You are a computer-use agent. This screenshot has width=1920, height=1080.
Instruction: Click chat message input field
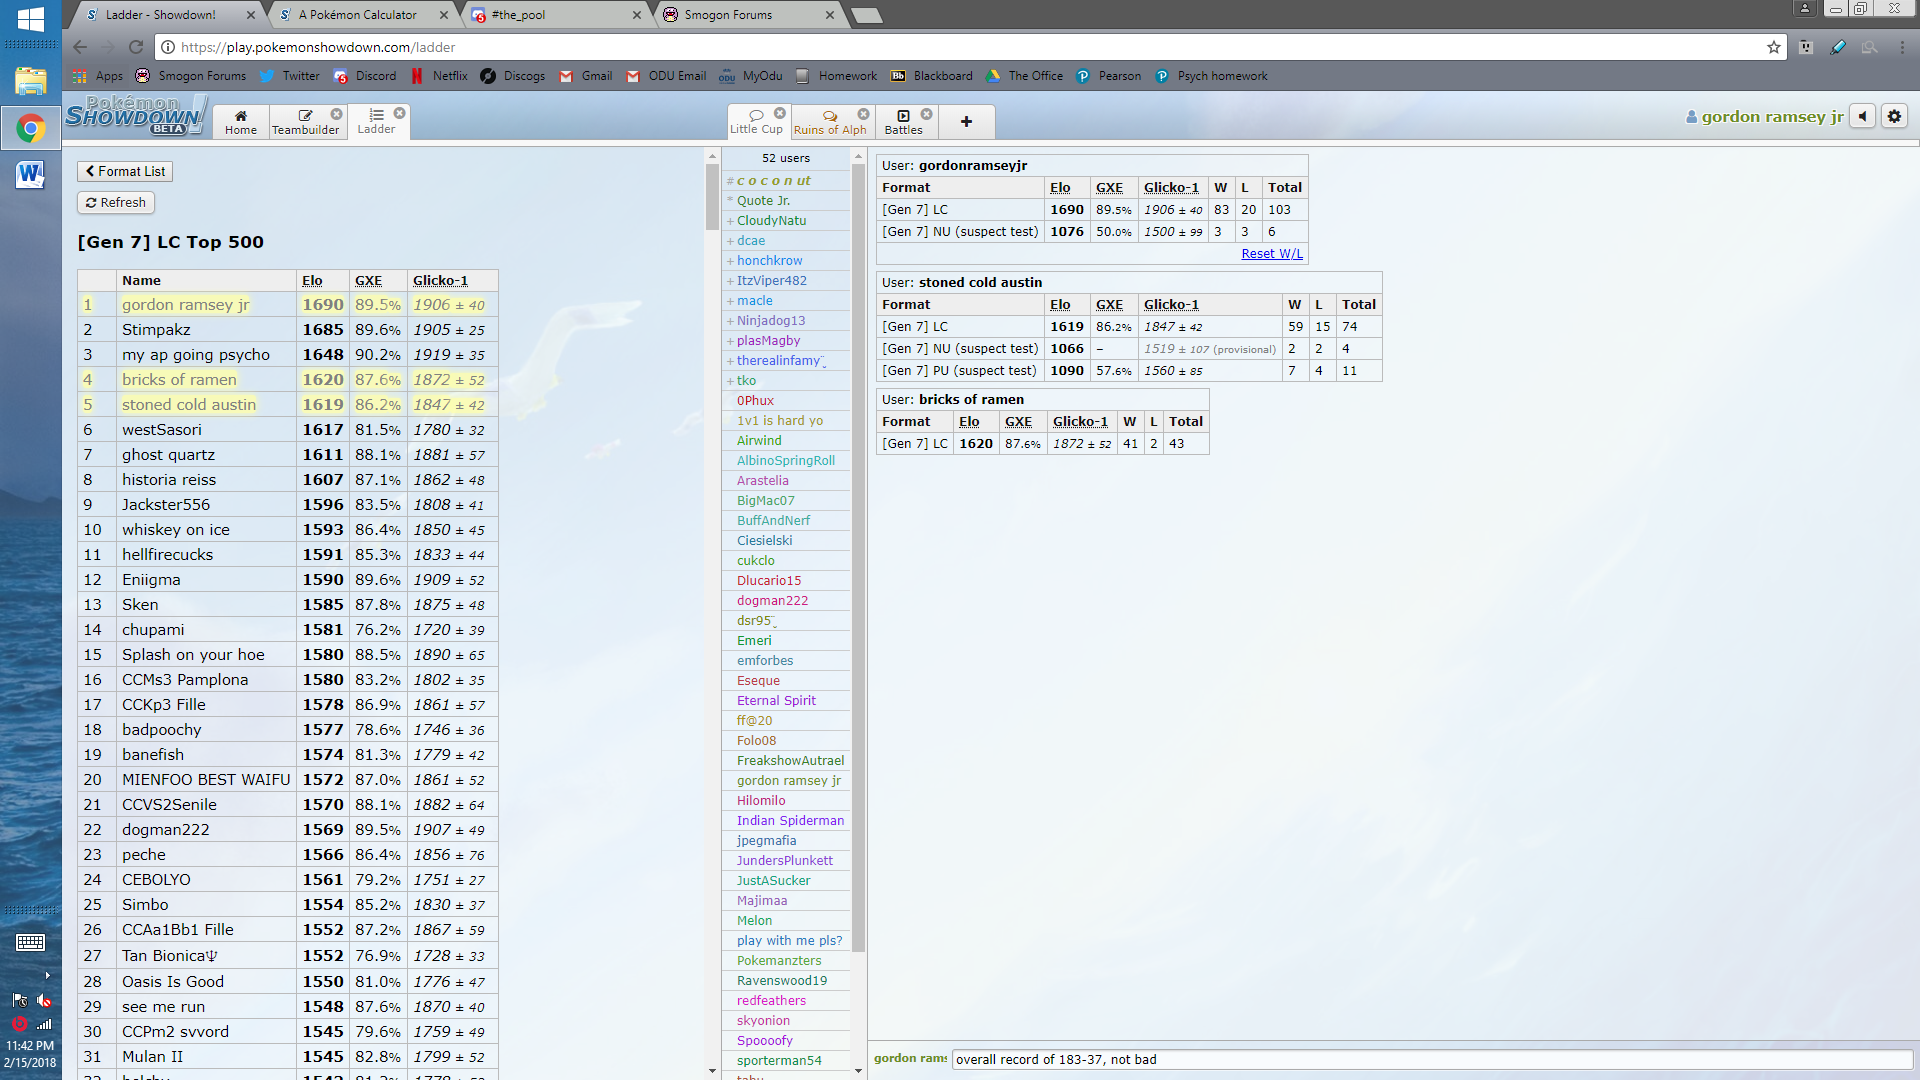pyautogui.click(x=1432, y=1060)
